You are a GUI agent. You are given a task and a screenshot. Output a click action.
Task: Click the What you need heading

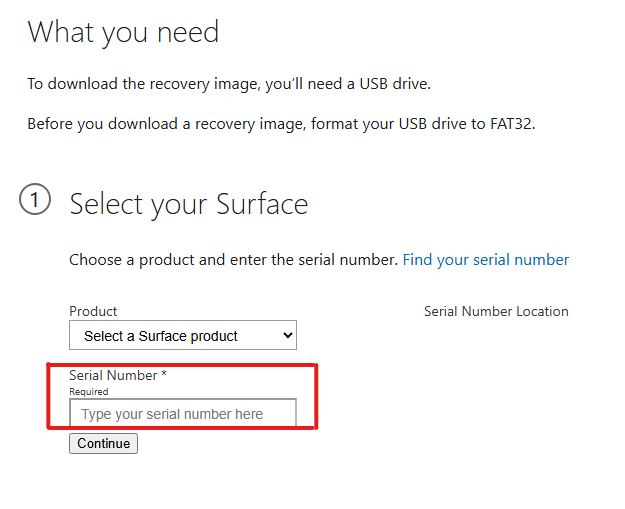(x=123, y=33)
